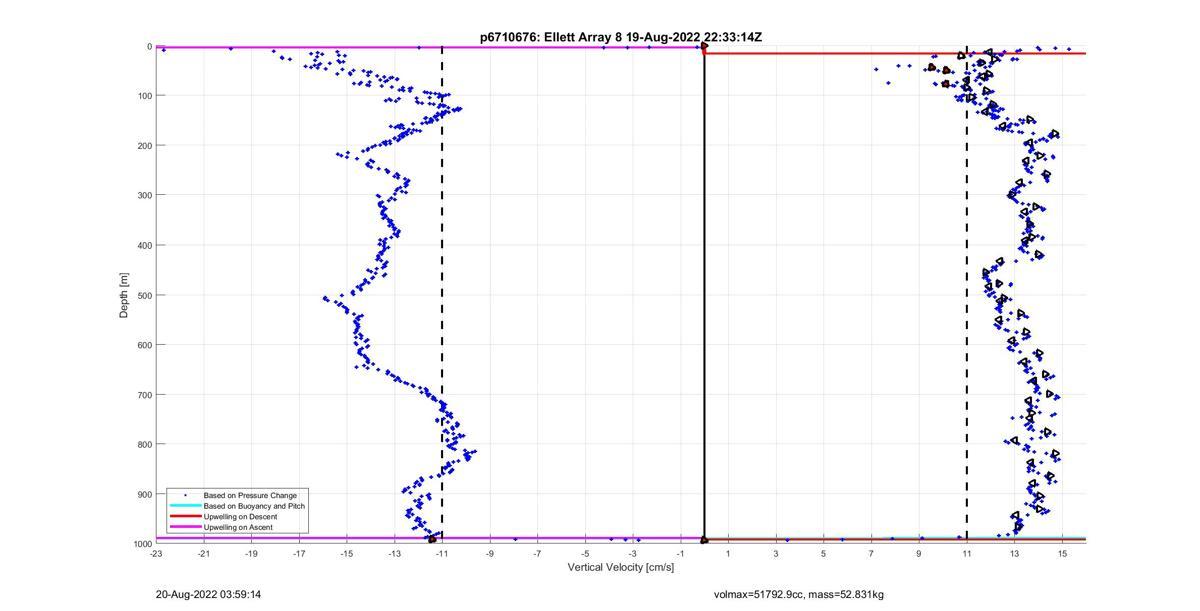
Task: Click the plot title 'p6710676: Ellett Array 8'
Action: click(551, 37)
